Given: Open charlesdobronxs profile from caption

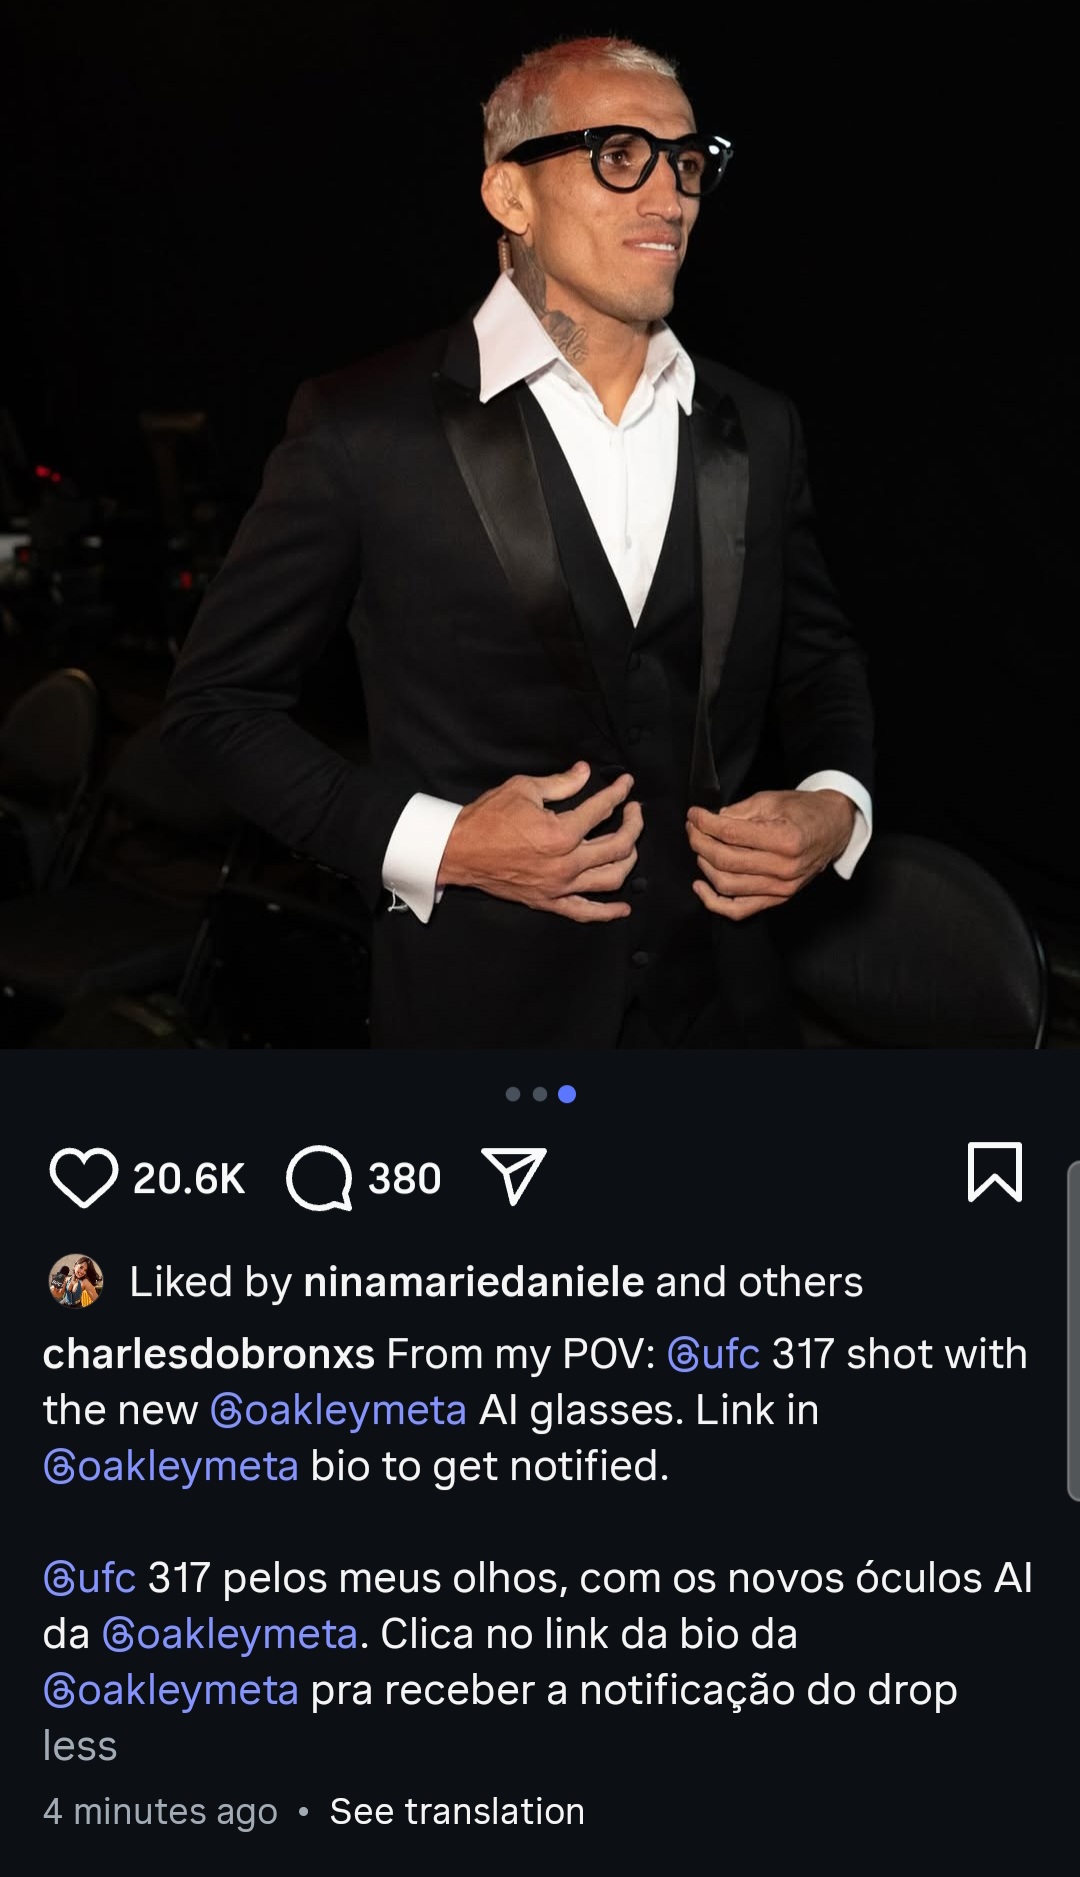Looking at the screenshot, I should [x=208, y=1354].
